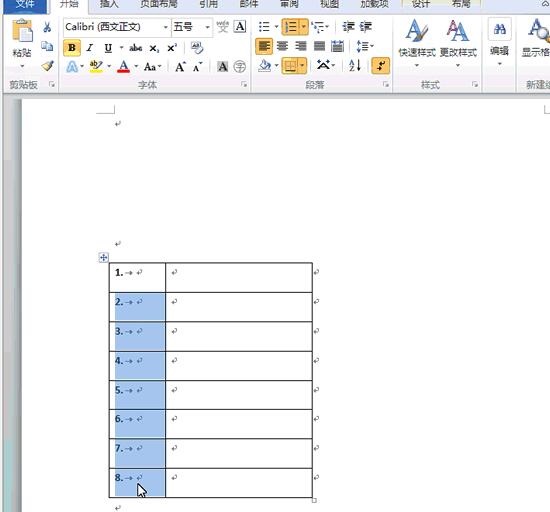The height and width of the screenshot is (512, 550).
Task: Open highlight color dropdown arrow
Action: pyautogui.click(x=109, y=66)
